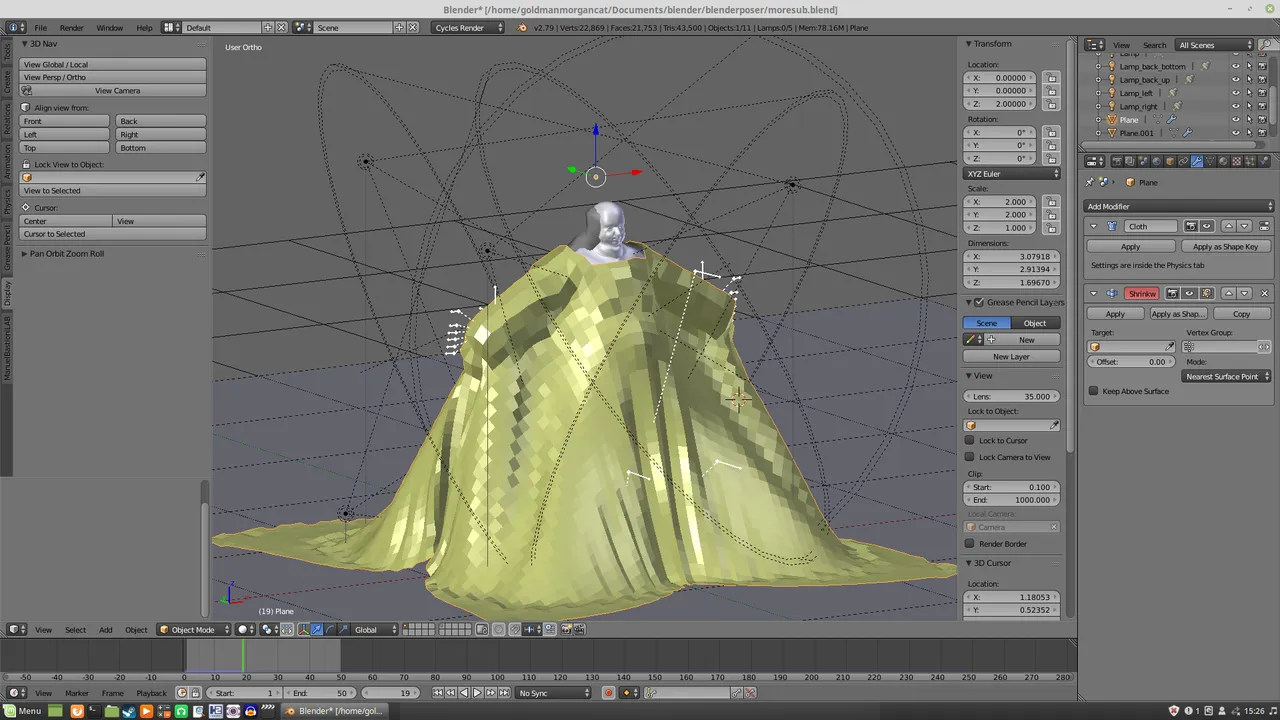Copy the Shrinkwrap modifier
The image size is (1280, 720).
[1241, 314]
